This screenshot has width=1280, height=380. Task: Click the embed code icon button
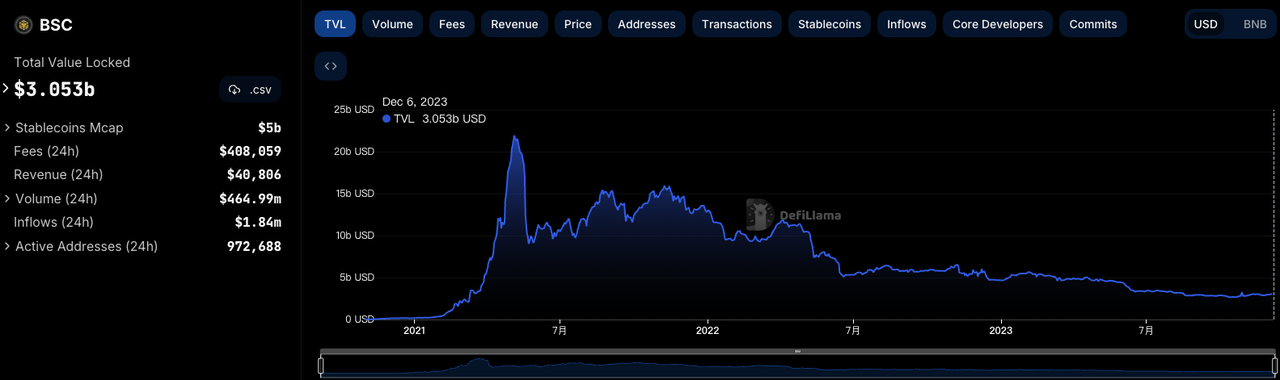(331, 66)
